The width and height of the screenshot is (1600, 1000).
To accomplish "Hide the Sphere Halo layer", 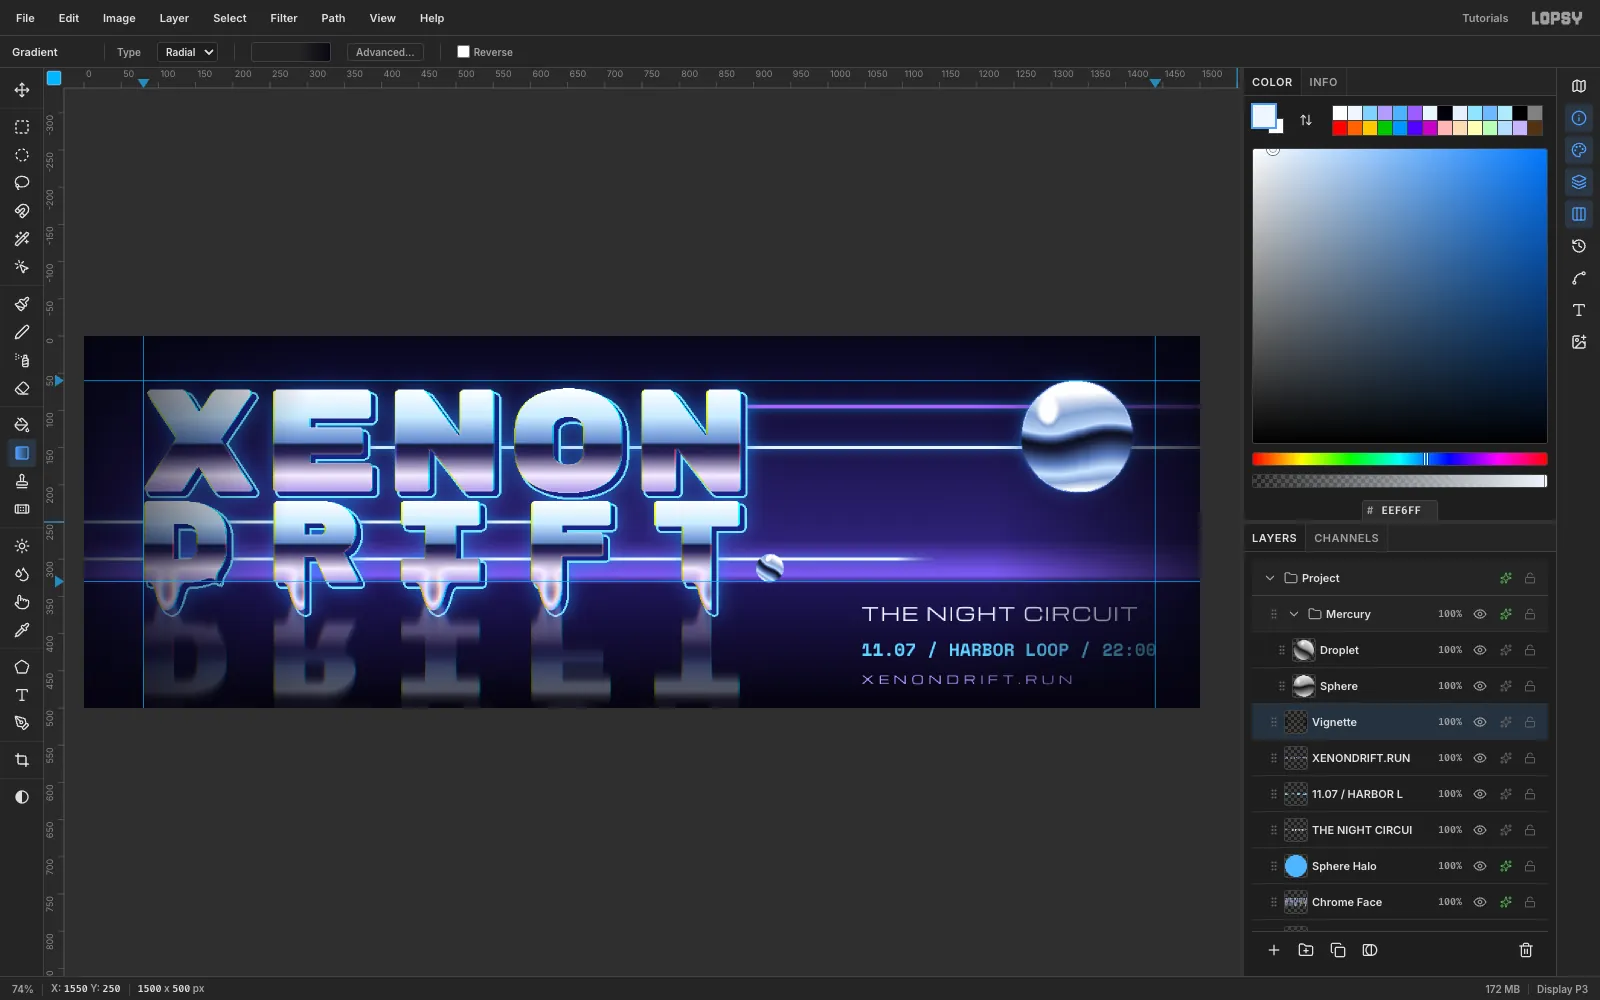I will click(1480, 866).
